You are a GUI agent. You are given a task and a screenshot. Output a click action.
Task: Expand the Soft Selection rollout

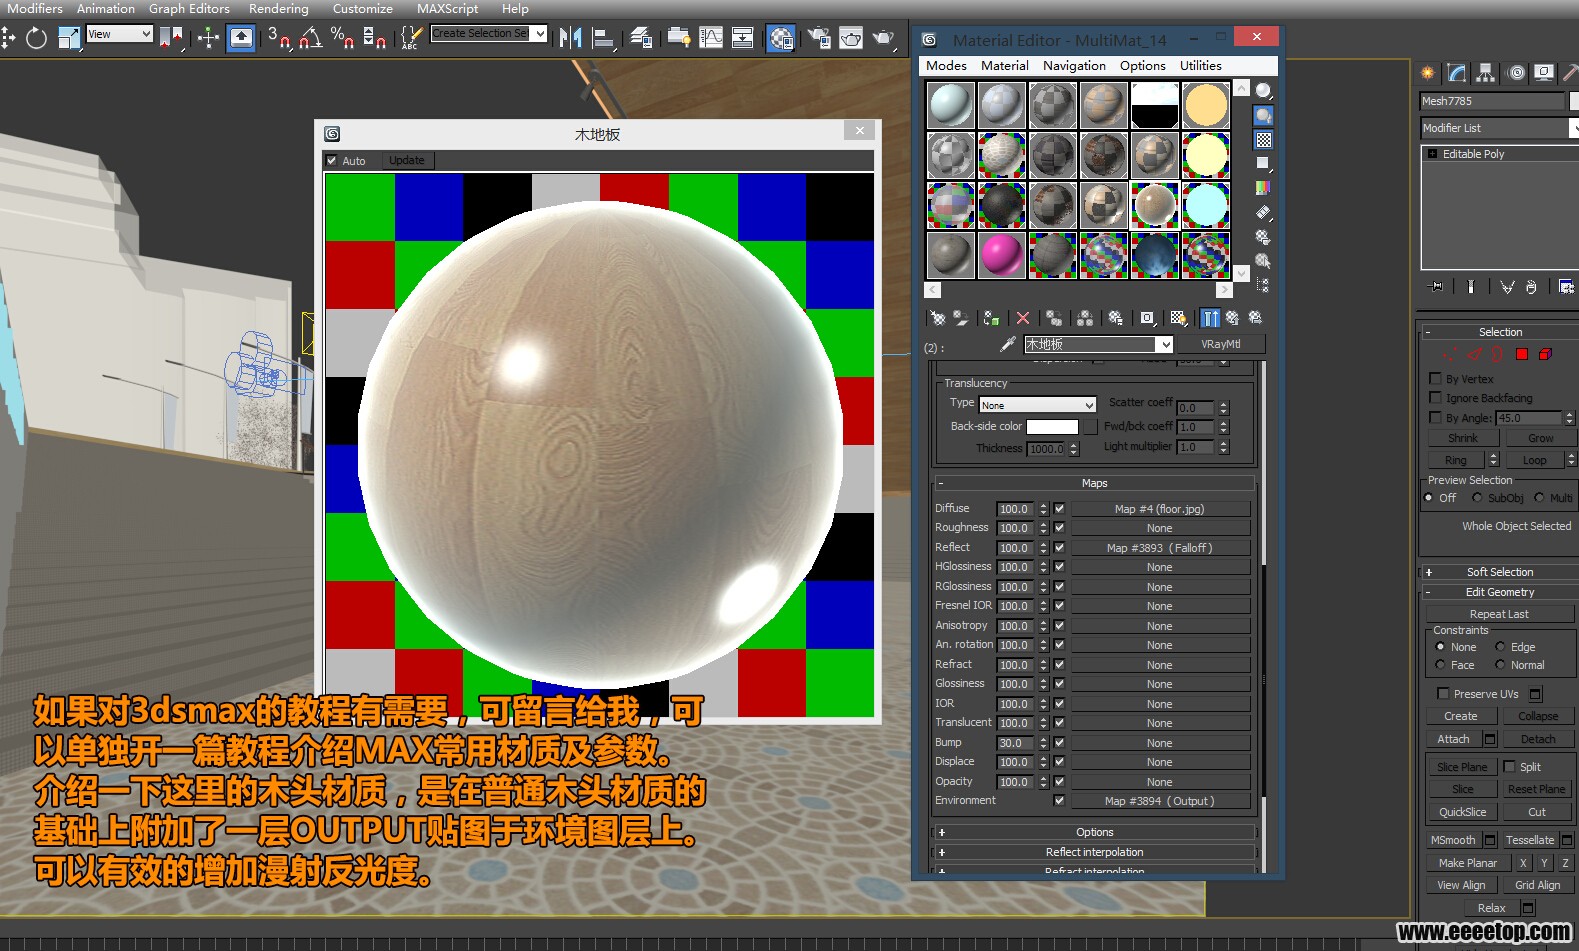1499,572
